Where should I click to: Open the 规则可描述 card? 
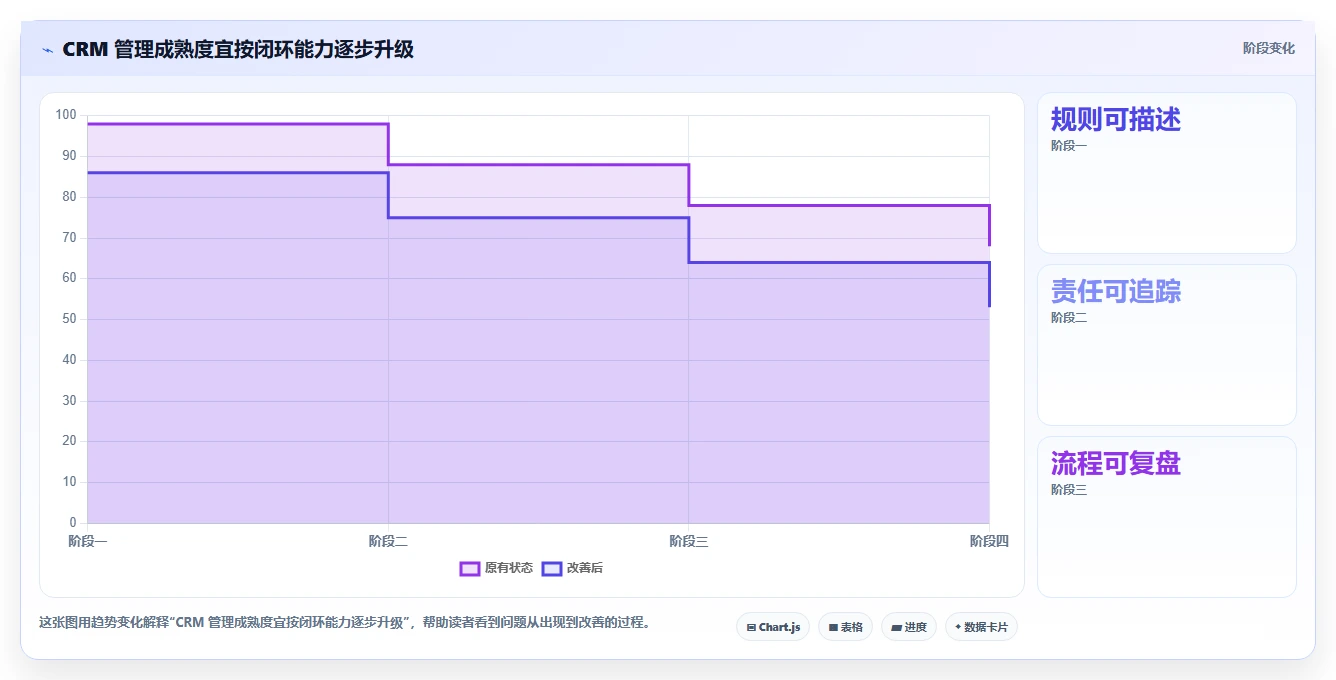click(1167, 173)
